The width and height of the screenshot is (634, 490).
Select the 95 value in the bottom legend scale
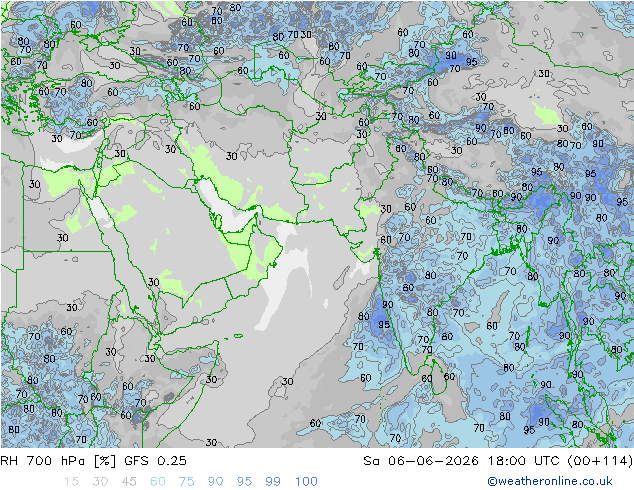[244, 482]
